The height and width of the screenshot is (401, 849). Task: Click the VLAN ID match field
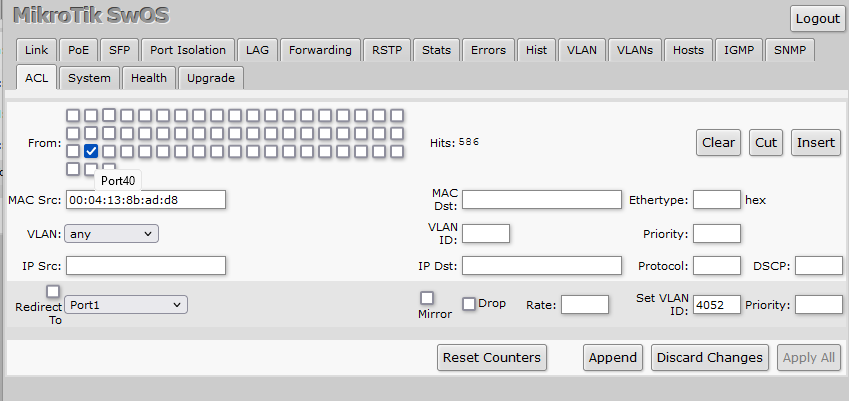pyautogui.click(x=486, y=234)
